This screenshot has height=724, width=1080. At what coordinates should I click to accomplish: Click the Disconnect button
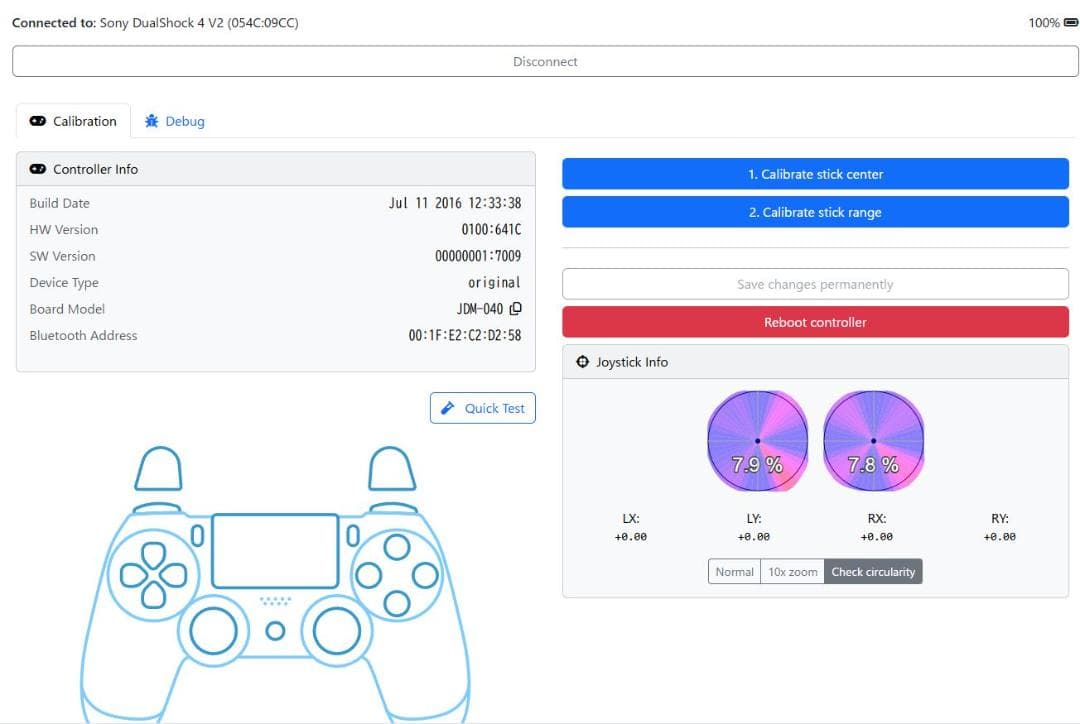click(545, 61)
